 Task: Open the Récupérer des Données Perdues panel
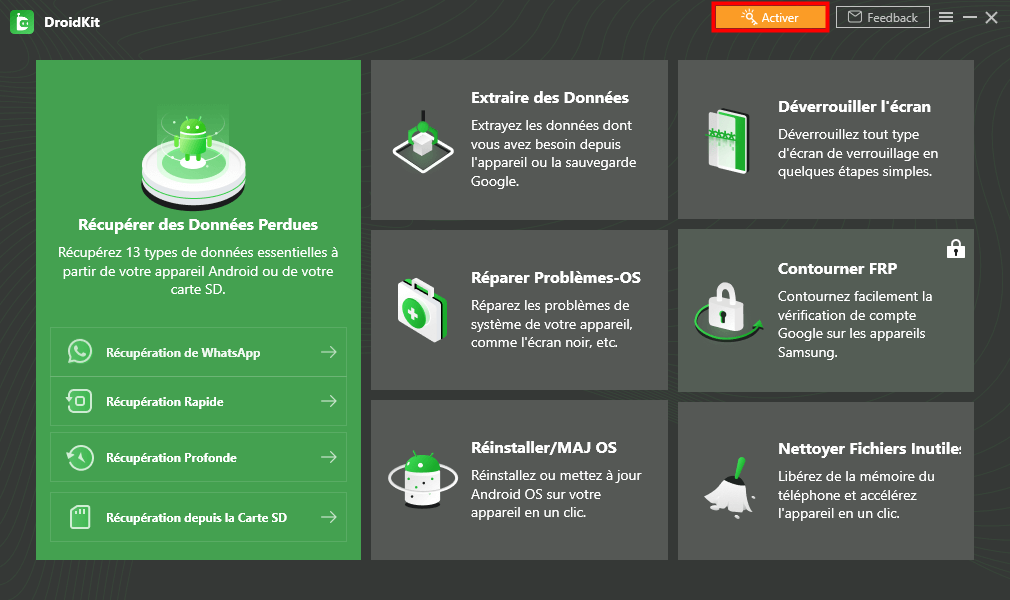click(x=198, y=225)
